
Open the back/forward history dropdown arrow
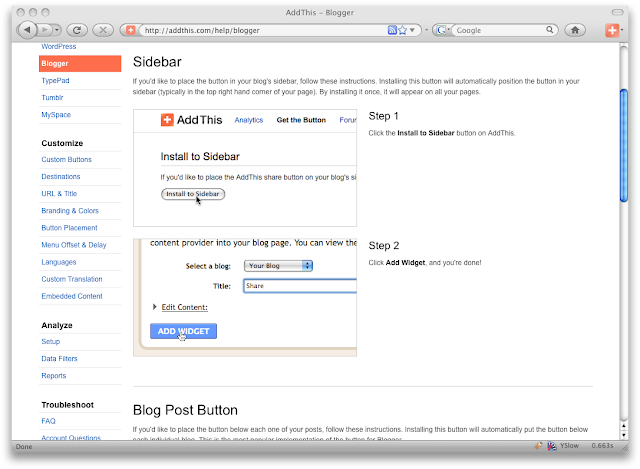57,30
